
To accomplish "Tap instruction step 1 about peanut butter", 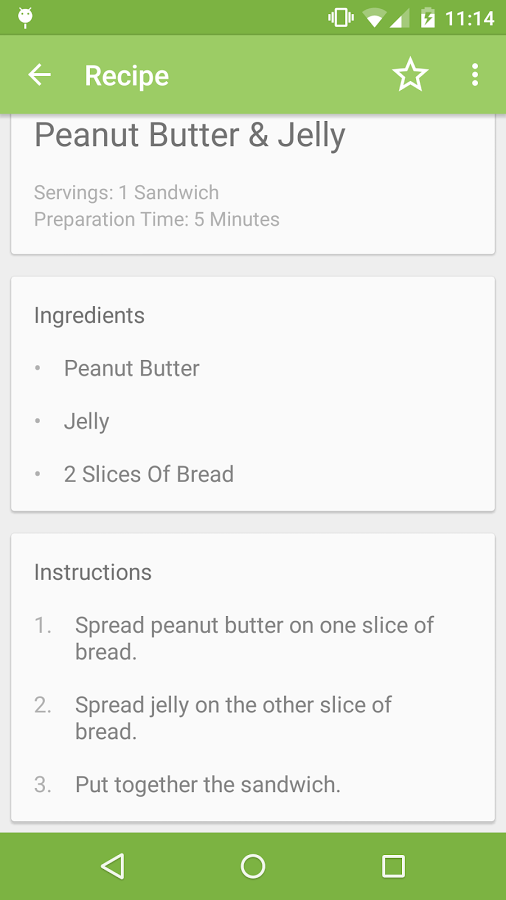I will pyautogui.click(x=254, y=638).
